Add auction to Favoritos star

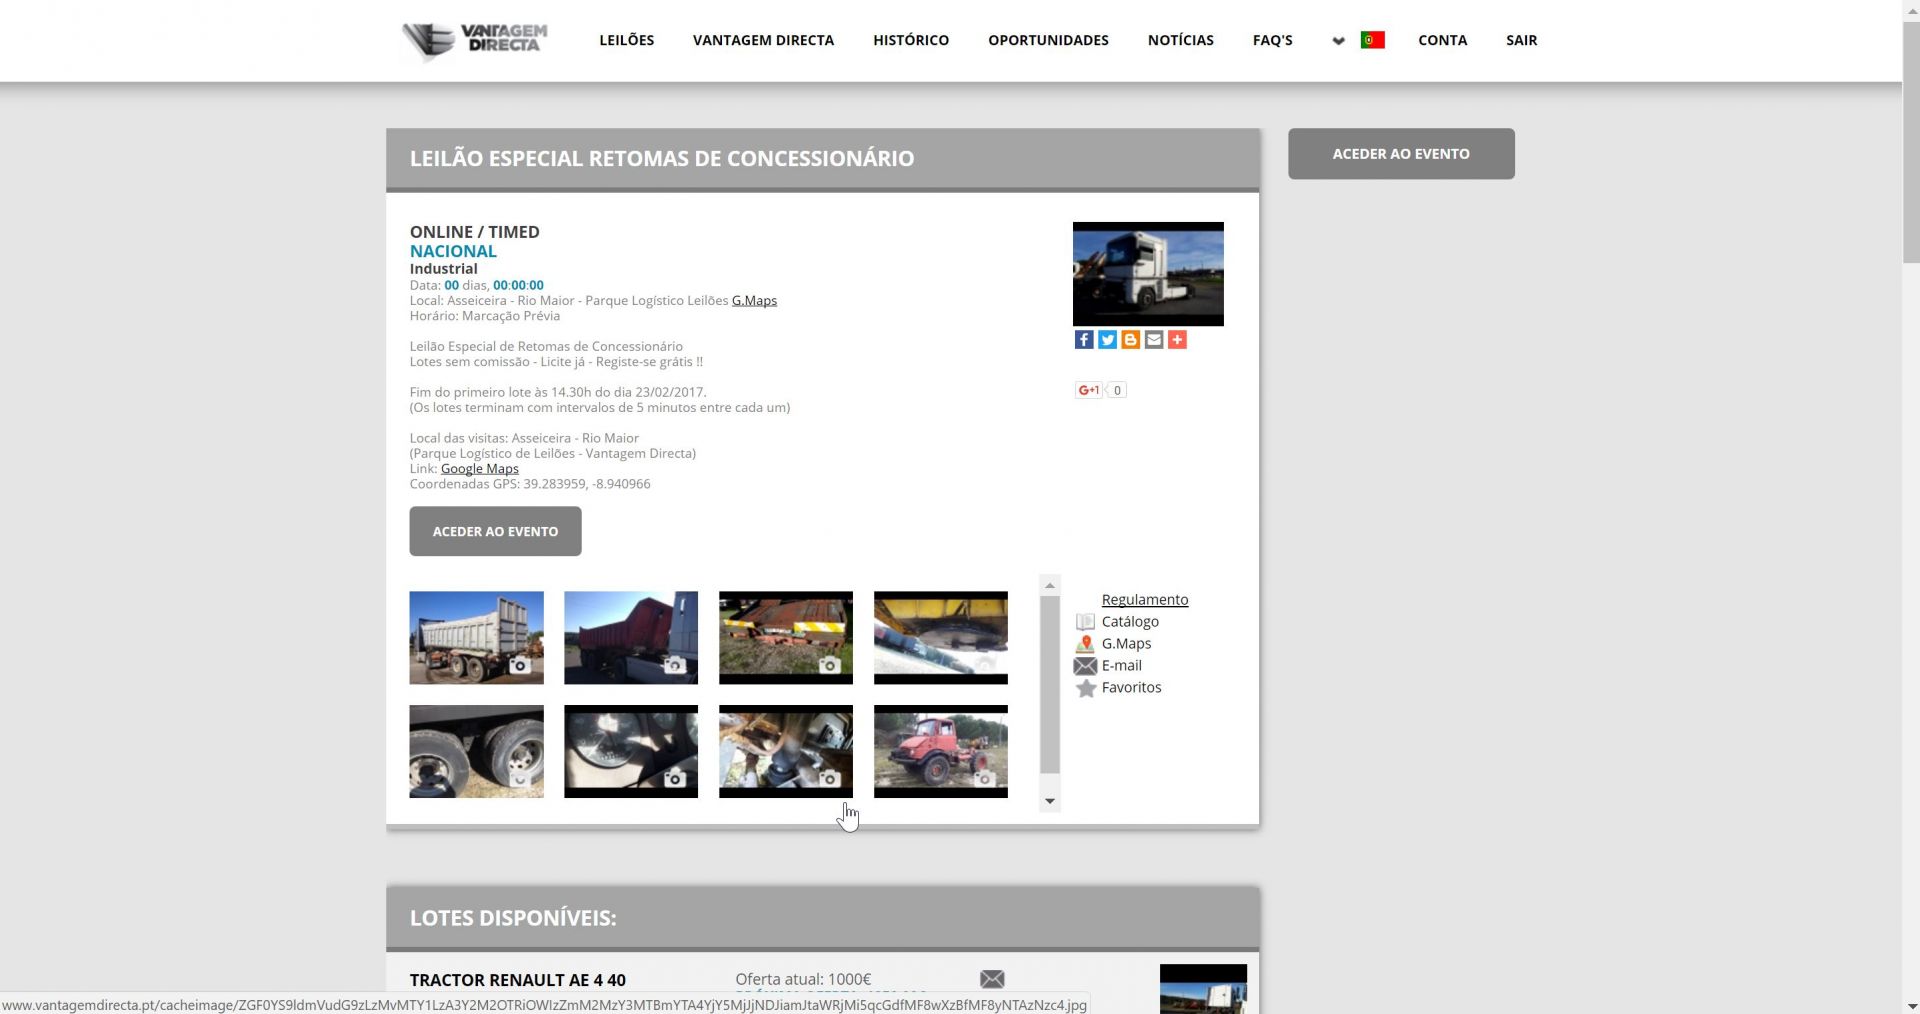tap(1086, 688)
